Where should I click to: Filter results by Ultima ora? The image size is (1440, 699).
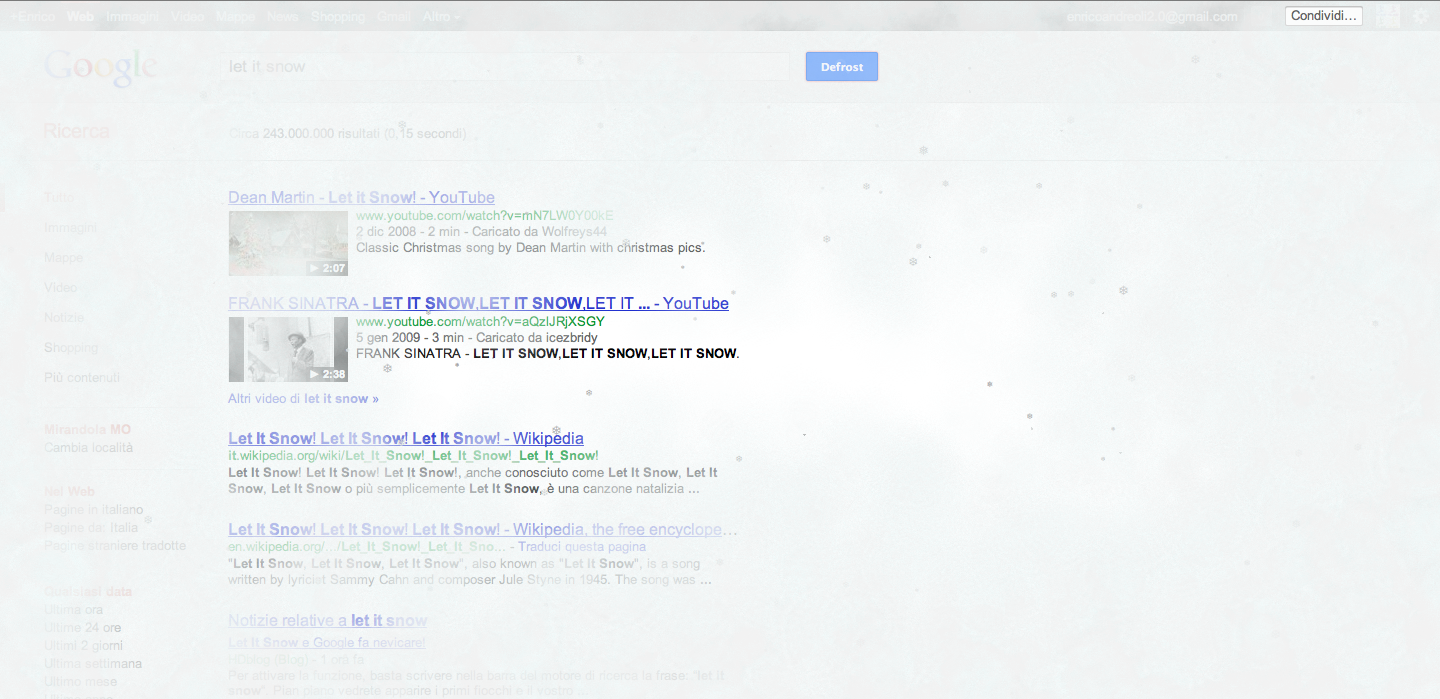pos(73,610)
